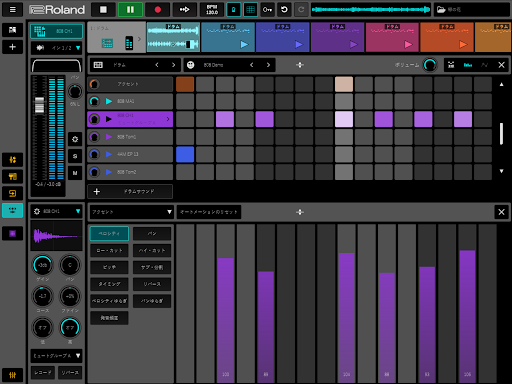Click the randomize pattern icon

451,65
